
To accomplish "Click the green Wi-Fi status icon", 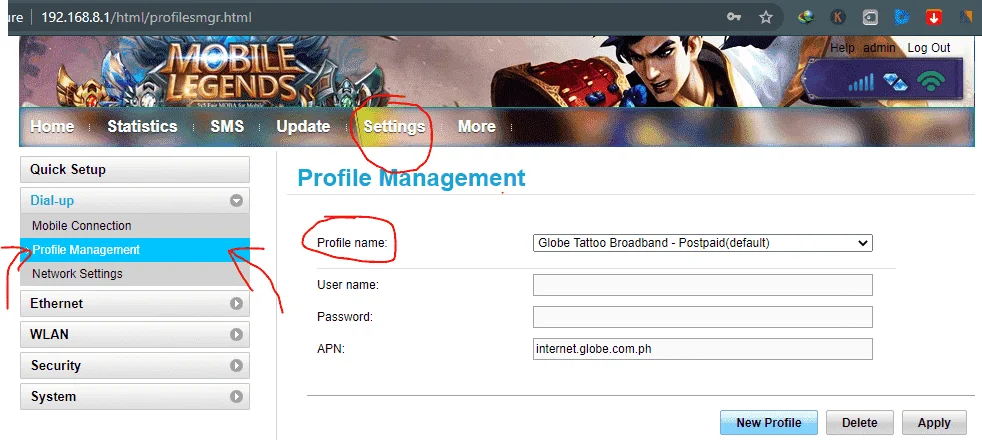I will [x=931, y=81].
